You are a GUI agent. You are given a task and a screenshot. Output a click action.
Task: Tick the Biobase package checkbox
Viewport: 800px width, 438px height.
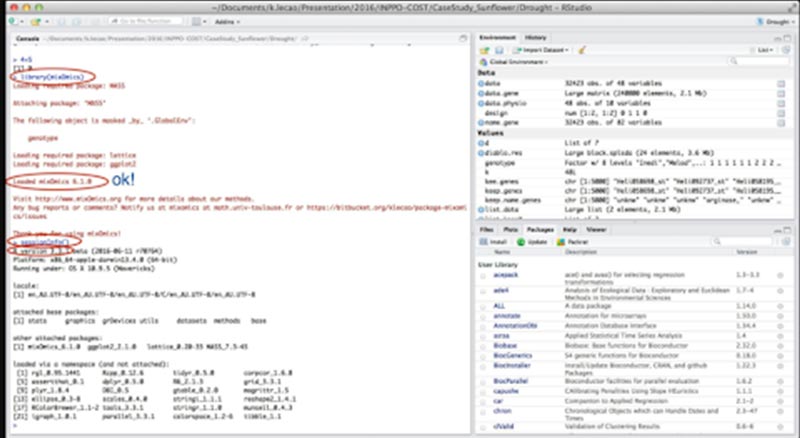483,346
